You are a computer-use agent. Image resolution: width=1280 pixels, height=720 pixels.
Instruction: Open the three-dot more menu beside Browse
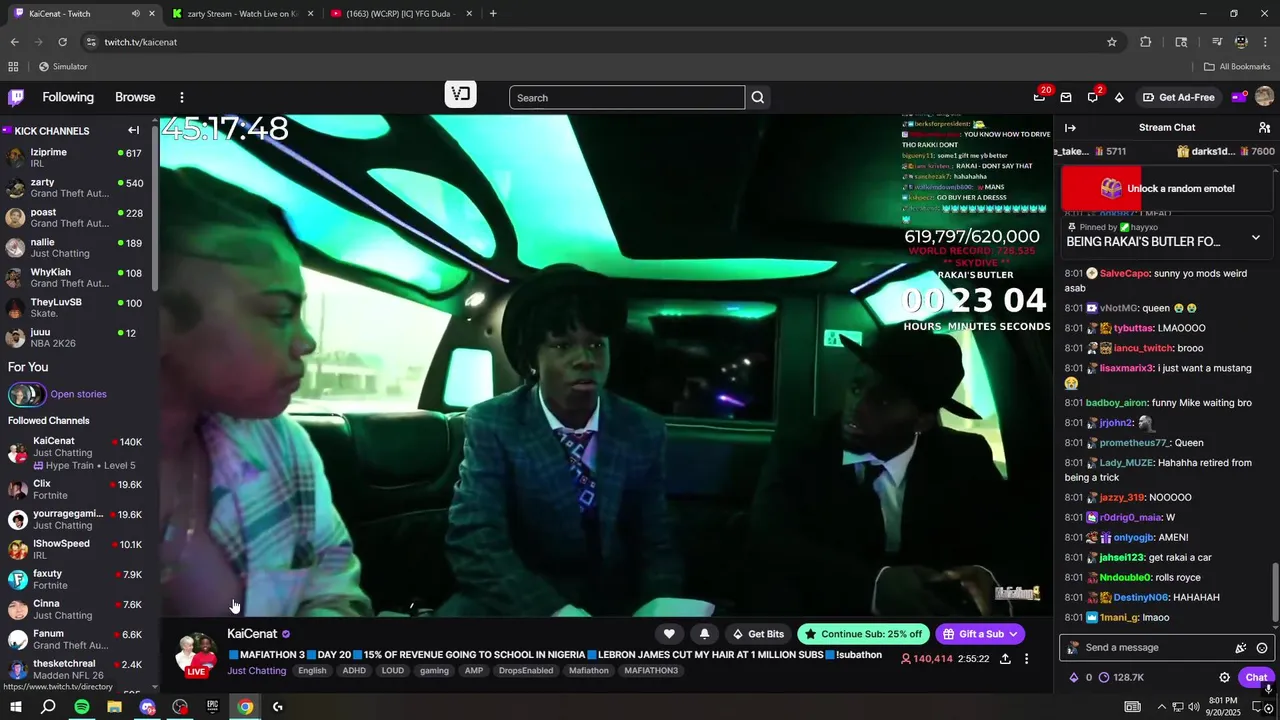(x=182, y=97)
